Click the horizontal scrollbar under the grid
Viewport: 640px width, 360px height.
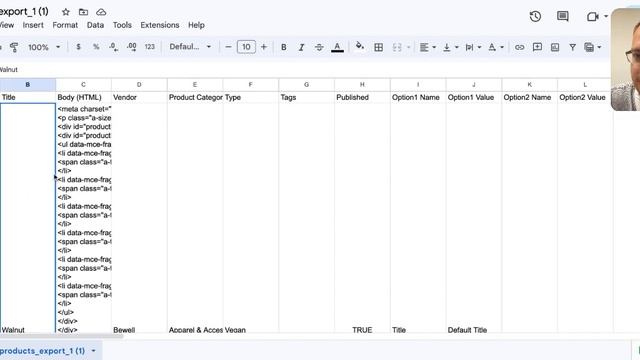tap(61, 336)
